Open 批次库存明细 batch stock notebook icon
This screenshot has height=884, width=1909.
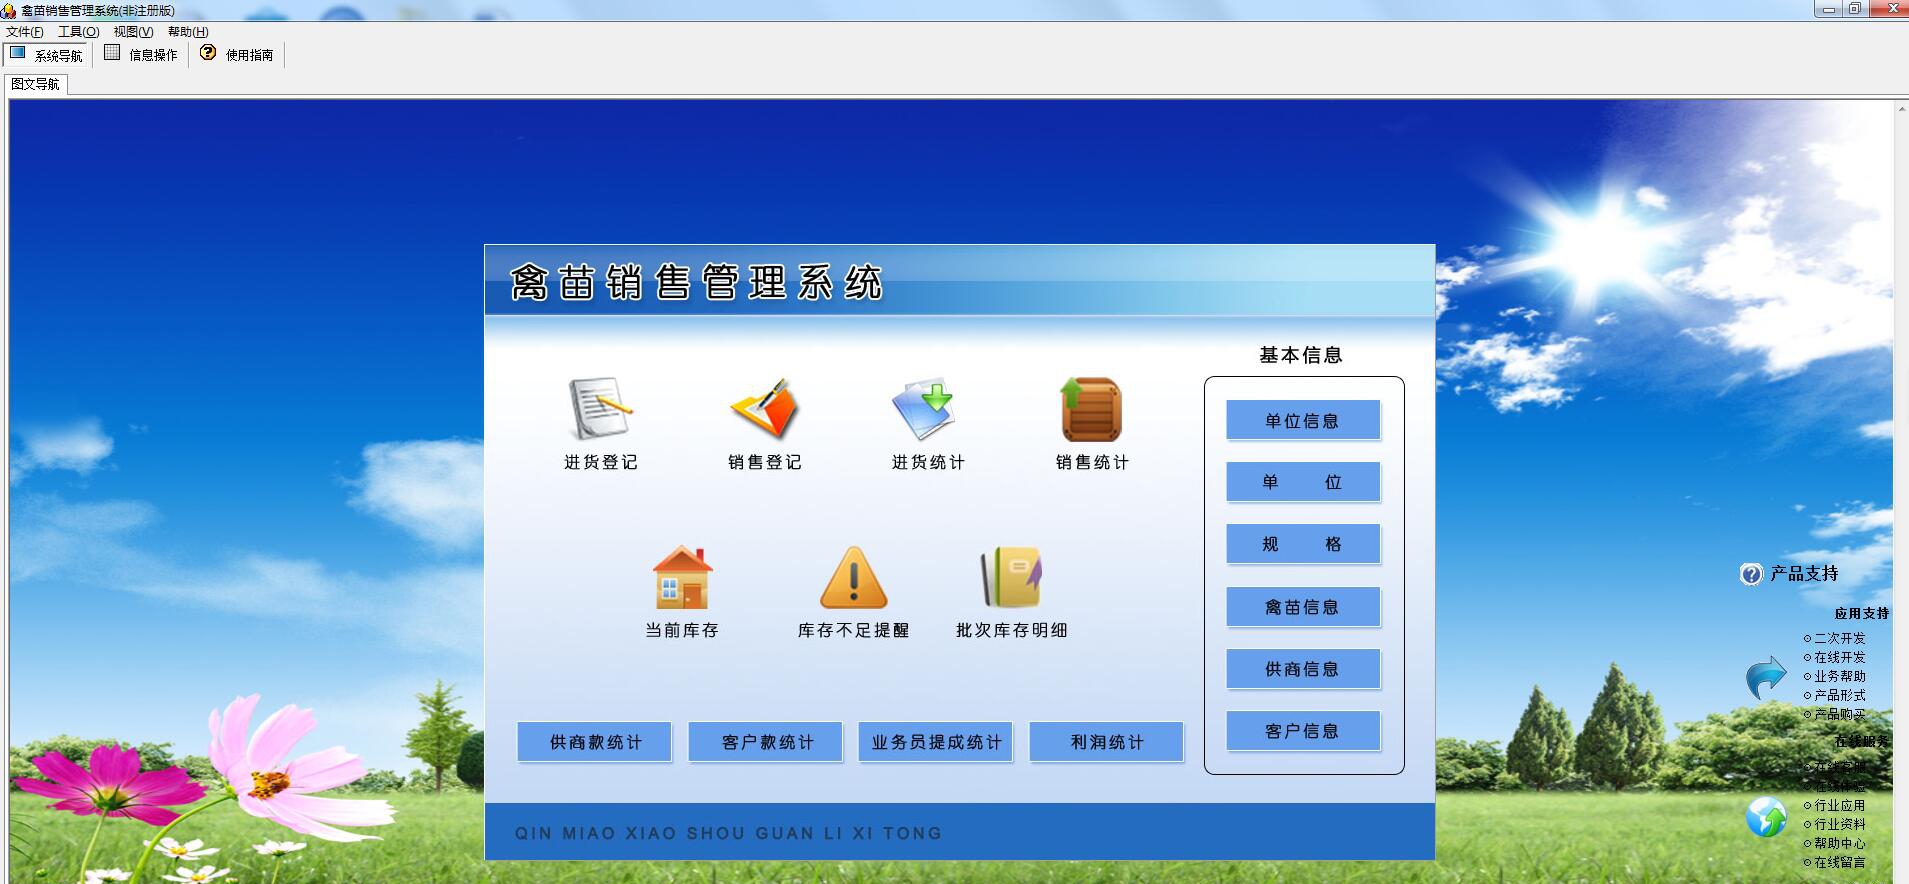click(1011, 577)
